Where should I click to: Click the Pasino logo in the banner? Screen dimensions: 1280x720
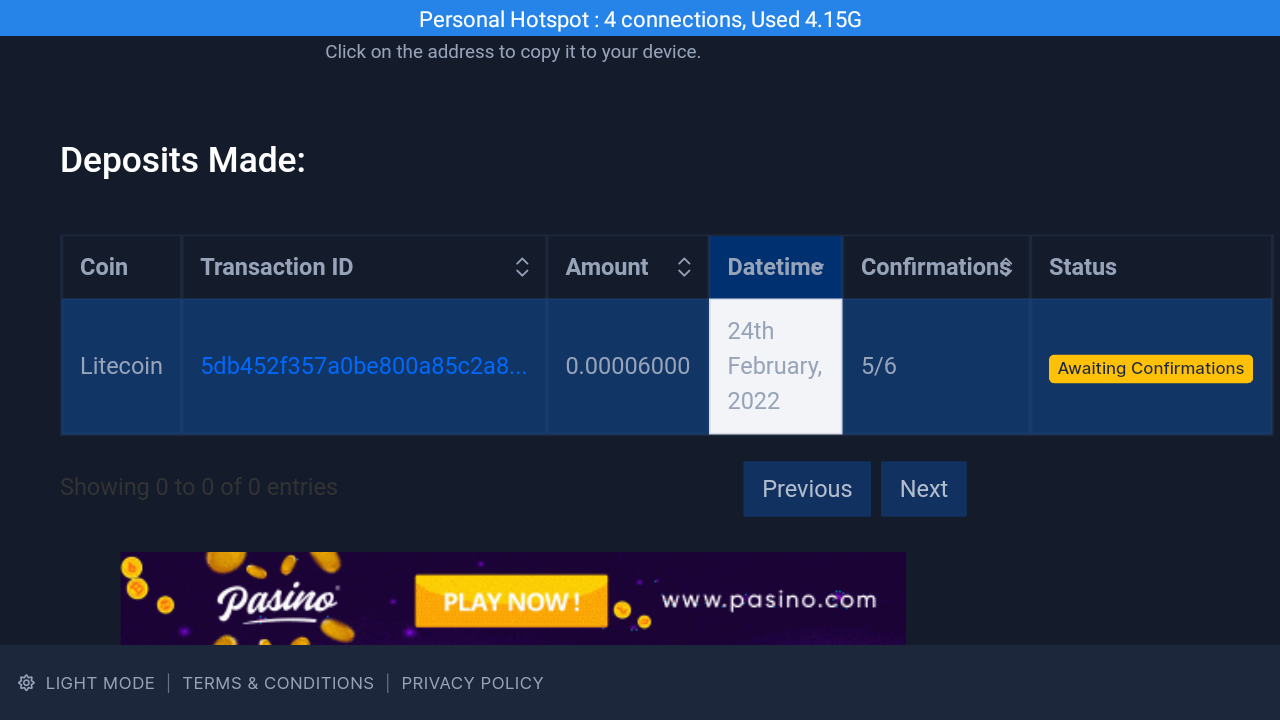tap(277, 600)
